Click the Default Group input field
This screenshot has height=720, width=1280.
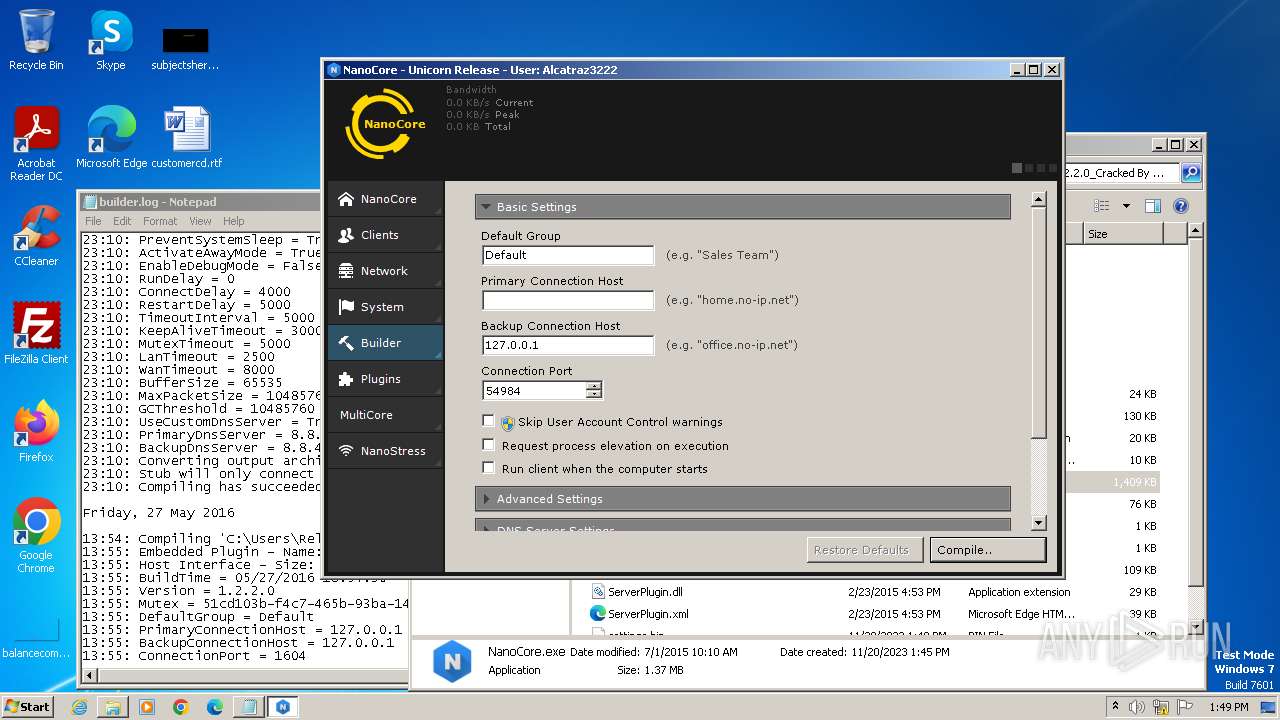(567, 255)
